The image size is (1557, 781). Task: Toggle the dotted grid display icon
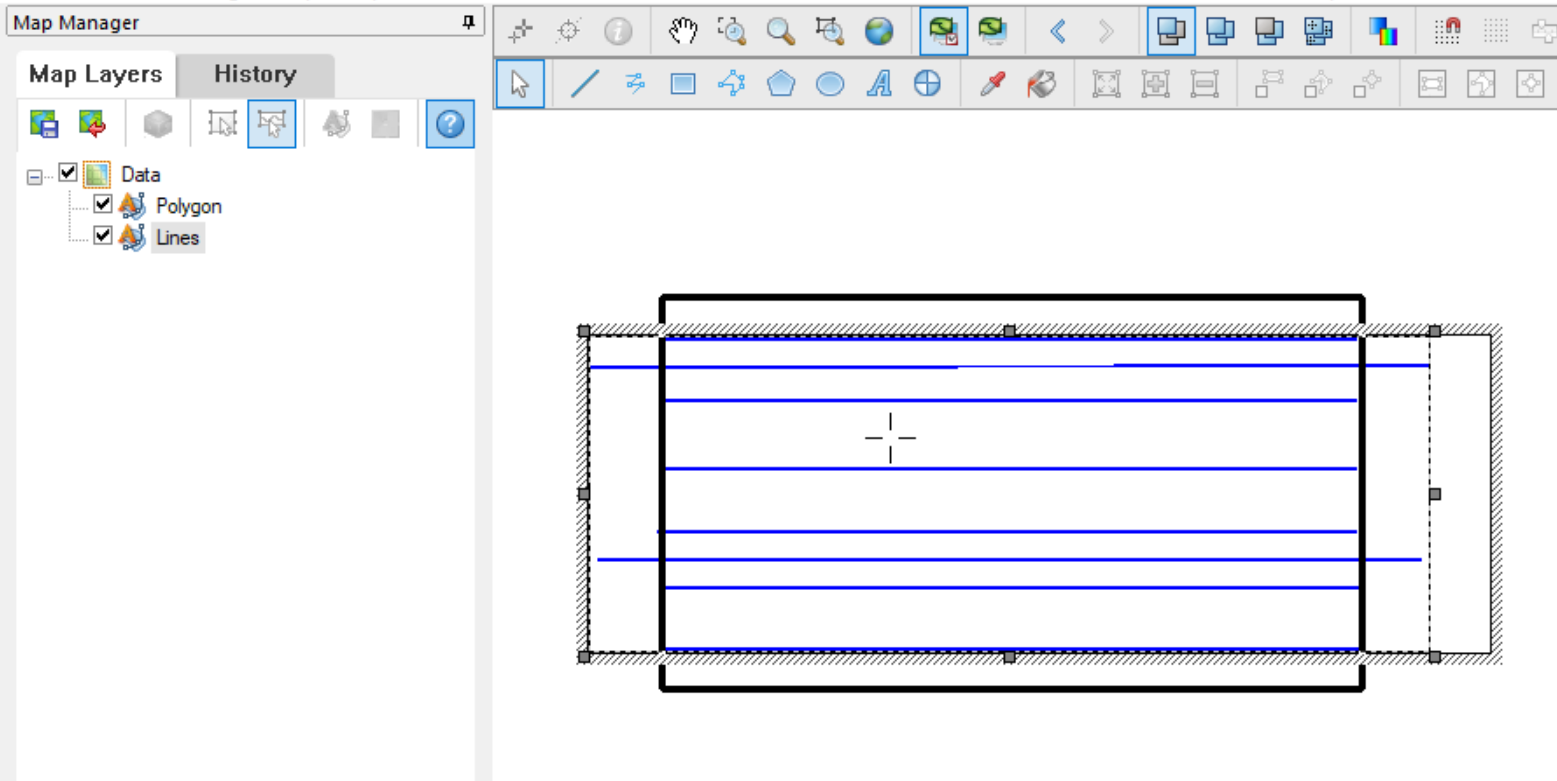(1495, 32)
